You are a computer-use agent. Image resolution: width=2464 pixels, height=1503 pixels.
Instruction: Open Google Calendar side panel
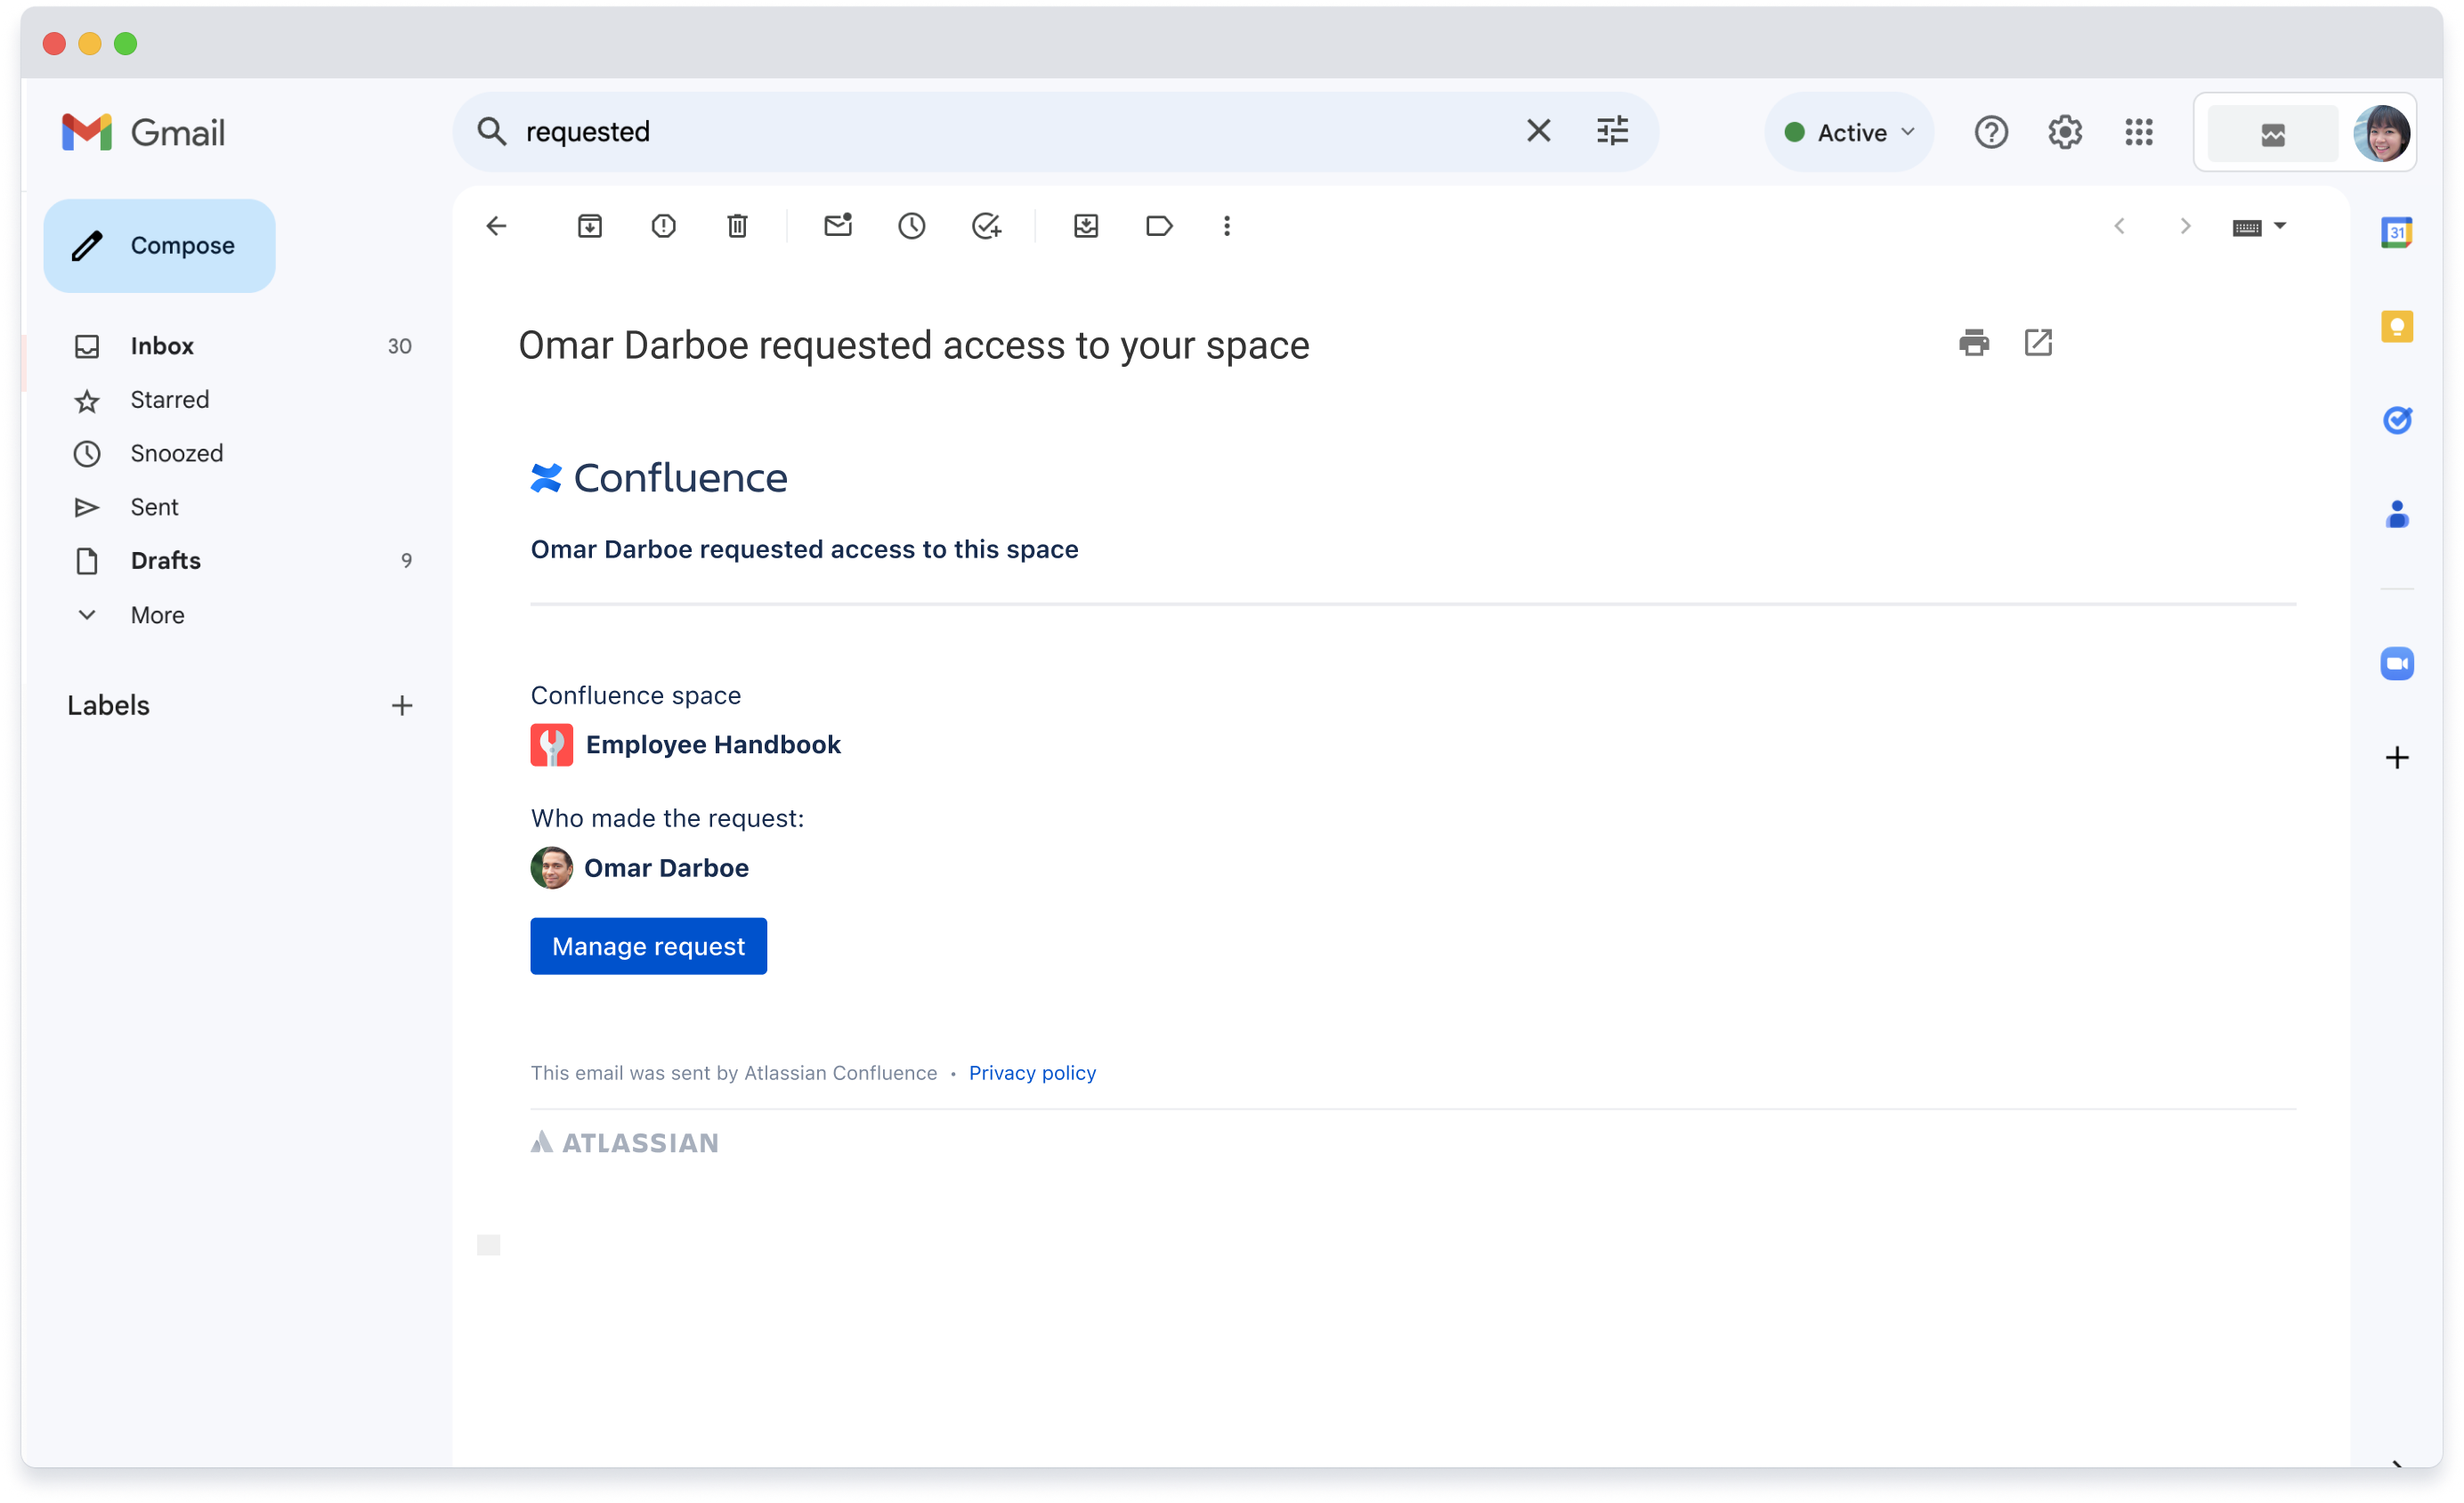(x=2396, y=231)
